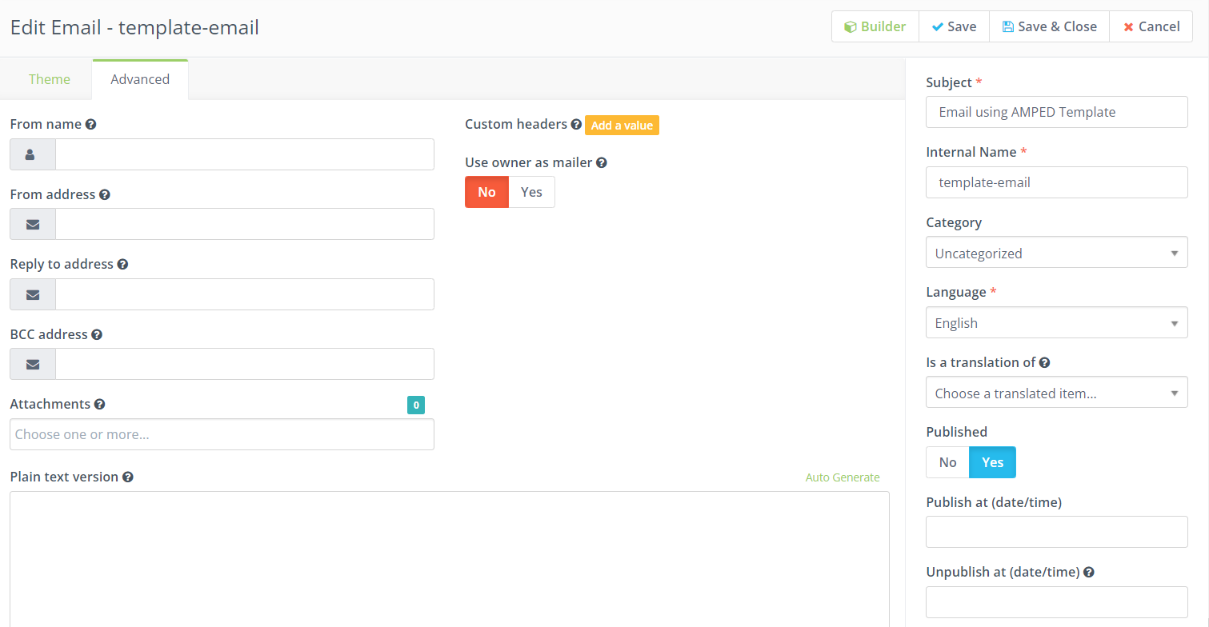Click the help icon next to Custom headers
This screenshot has height=627, width=1209.
coord(576,125)
